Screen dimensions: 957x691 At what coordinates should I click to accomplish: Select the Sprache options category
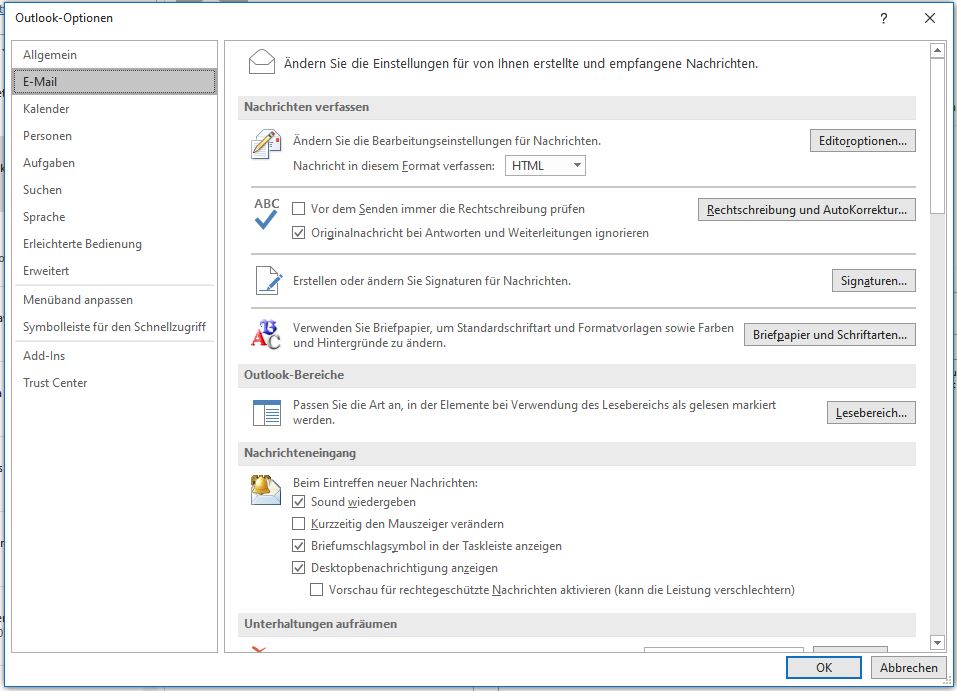coord(115,217)
